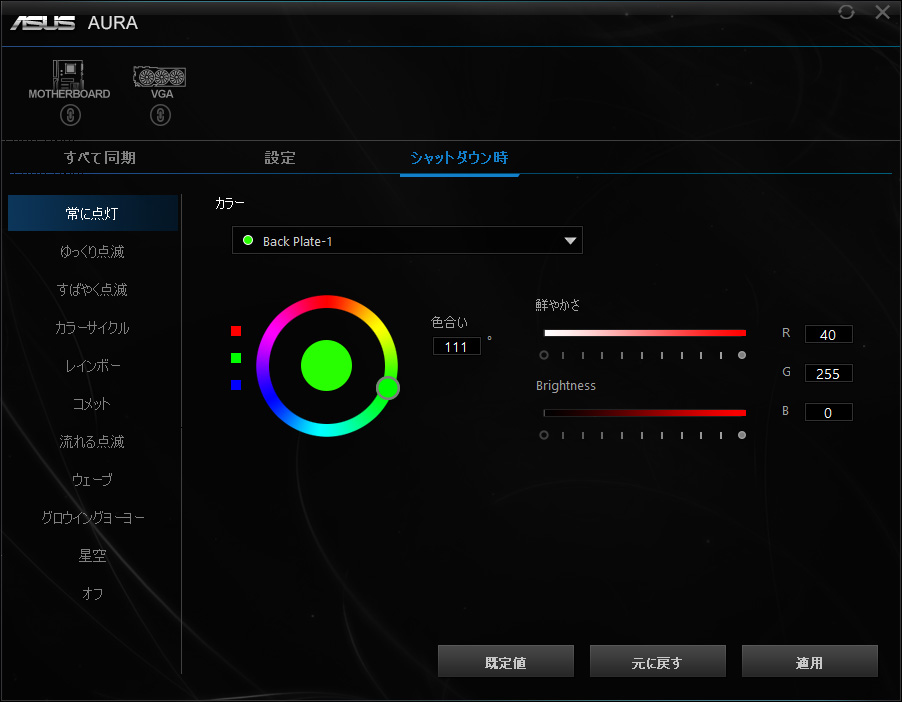Click the G value input field
This screenshot has width=902, height=702.
pos(828,373)
